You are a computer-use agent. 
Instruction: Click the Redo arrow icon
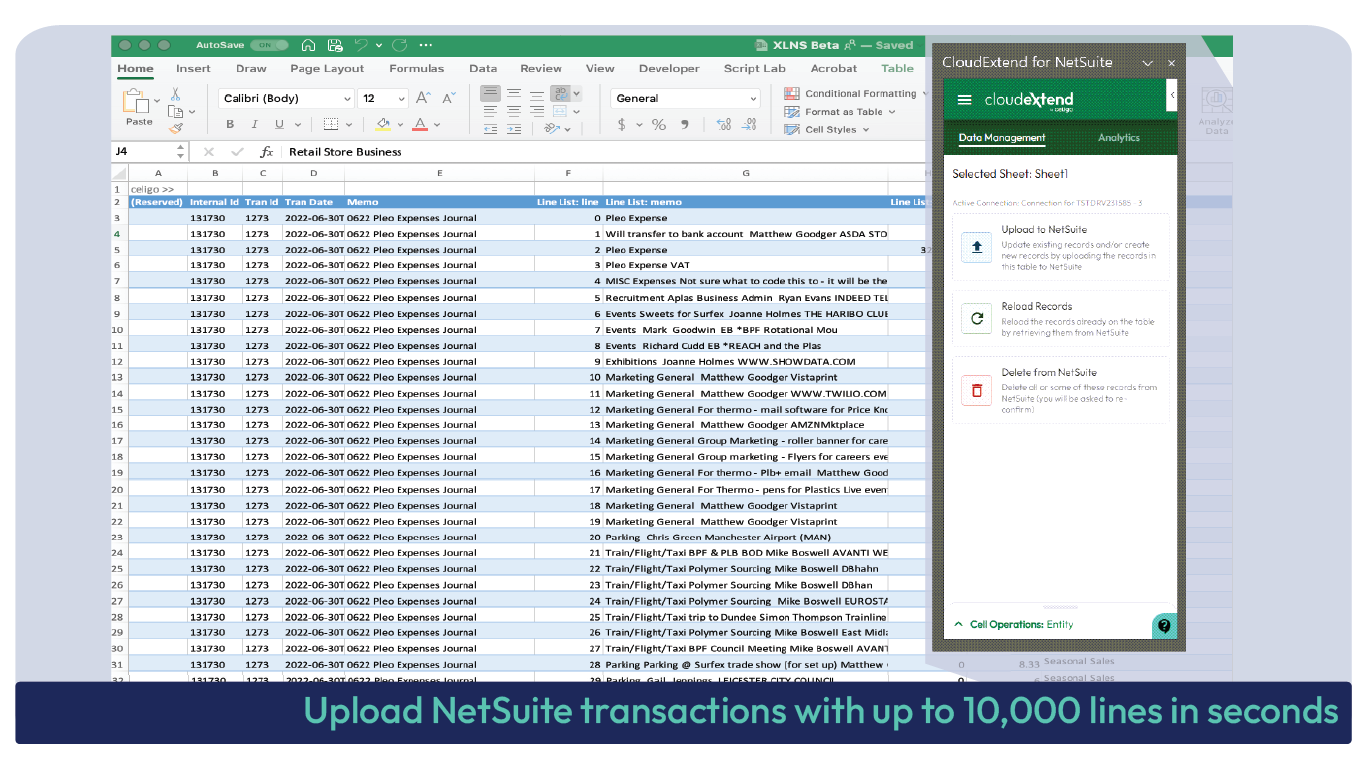coord(400,45)
